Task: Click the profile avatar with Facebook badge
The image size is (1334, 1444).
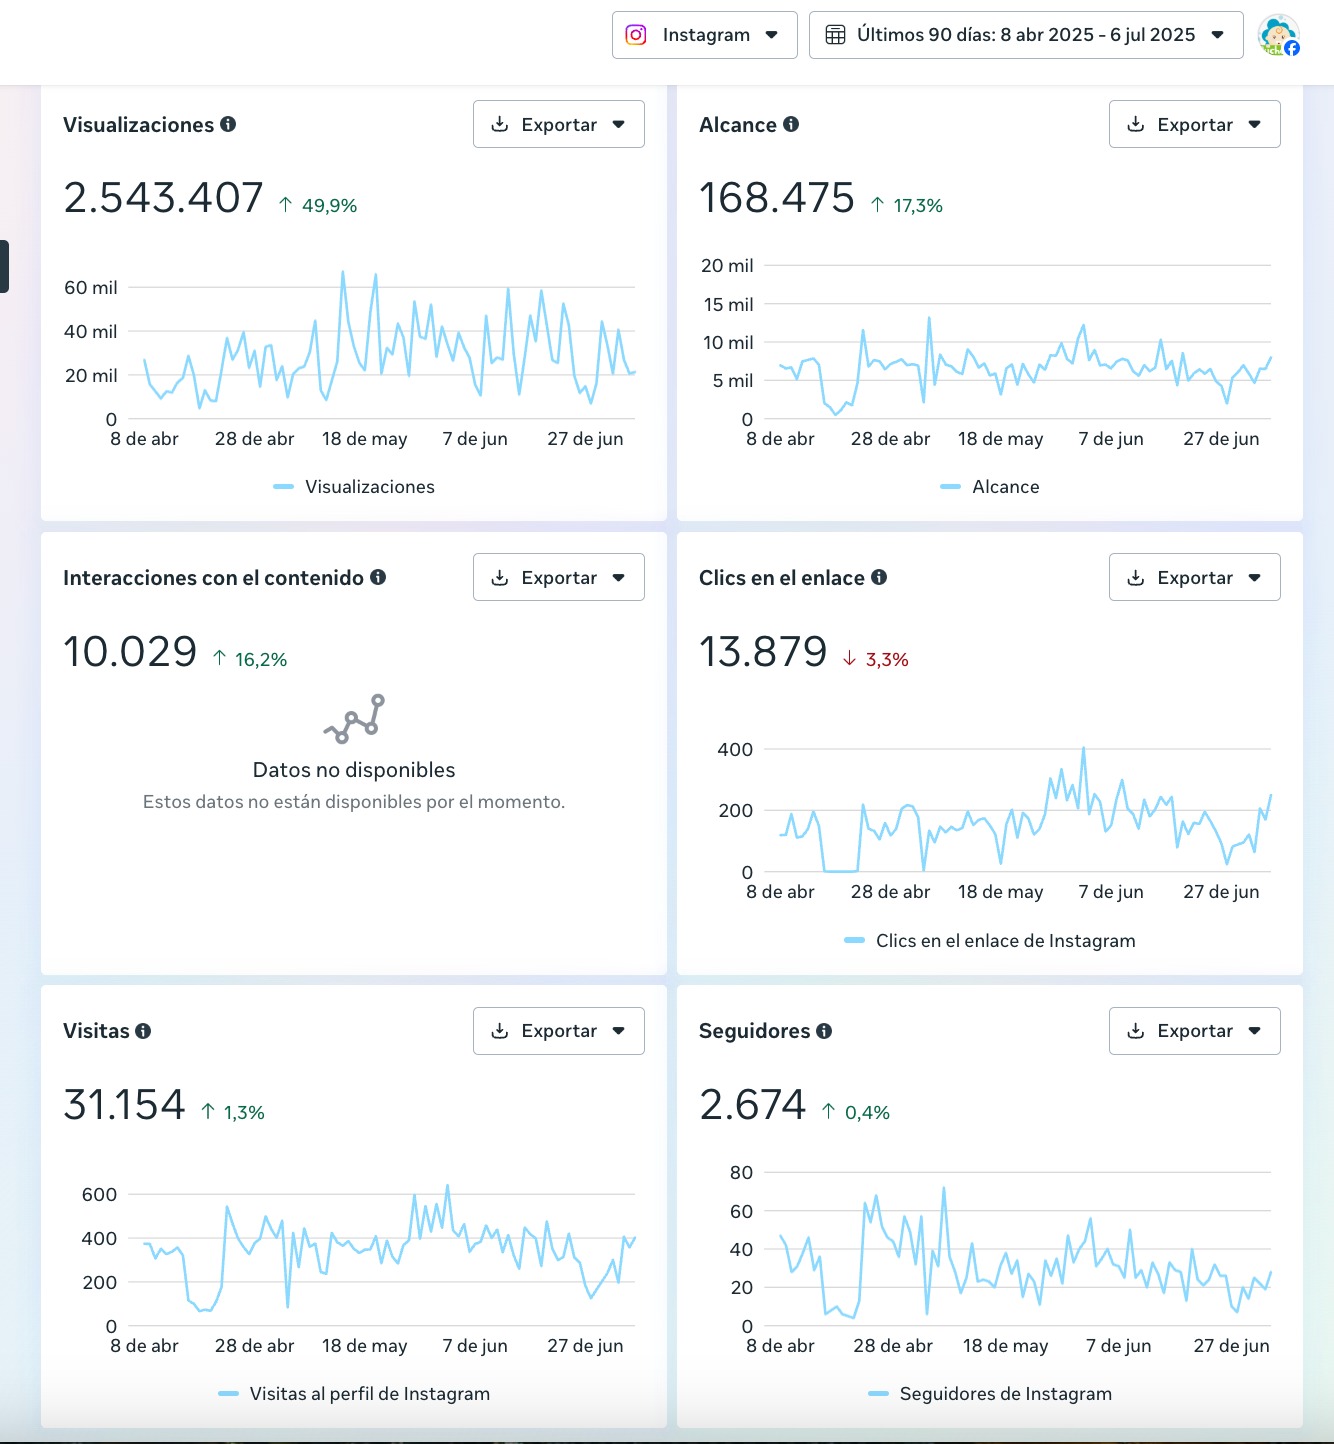Action: tap(1279, 35)
